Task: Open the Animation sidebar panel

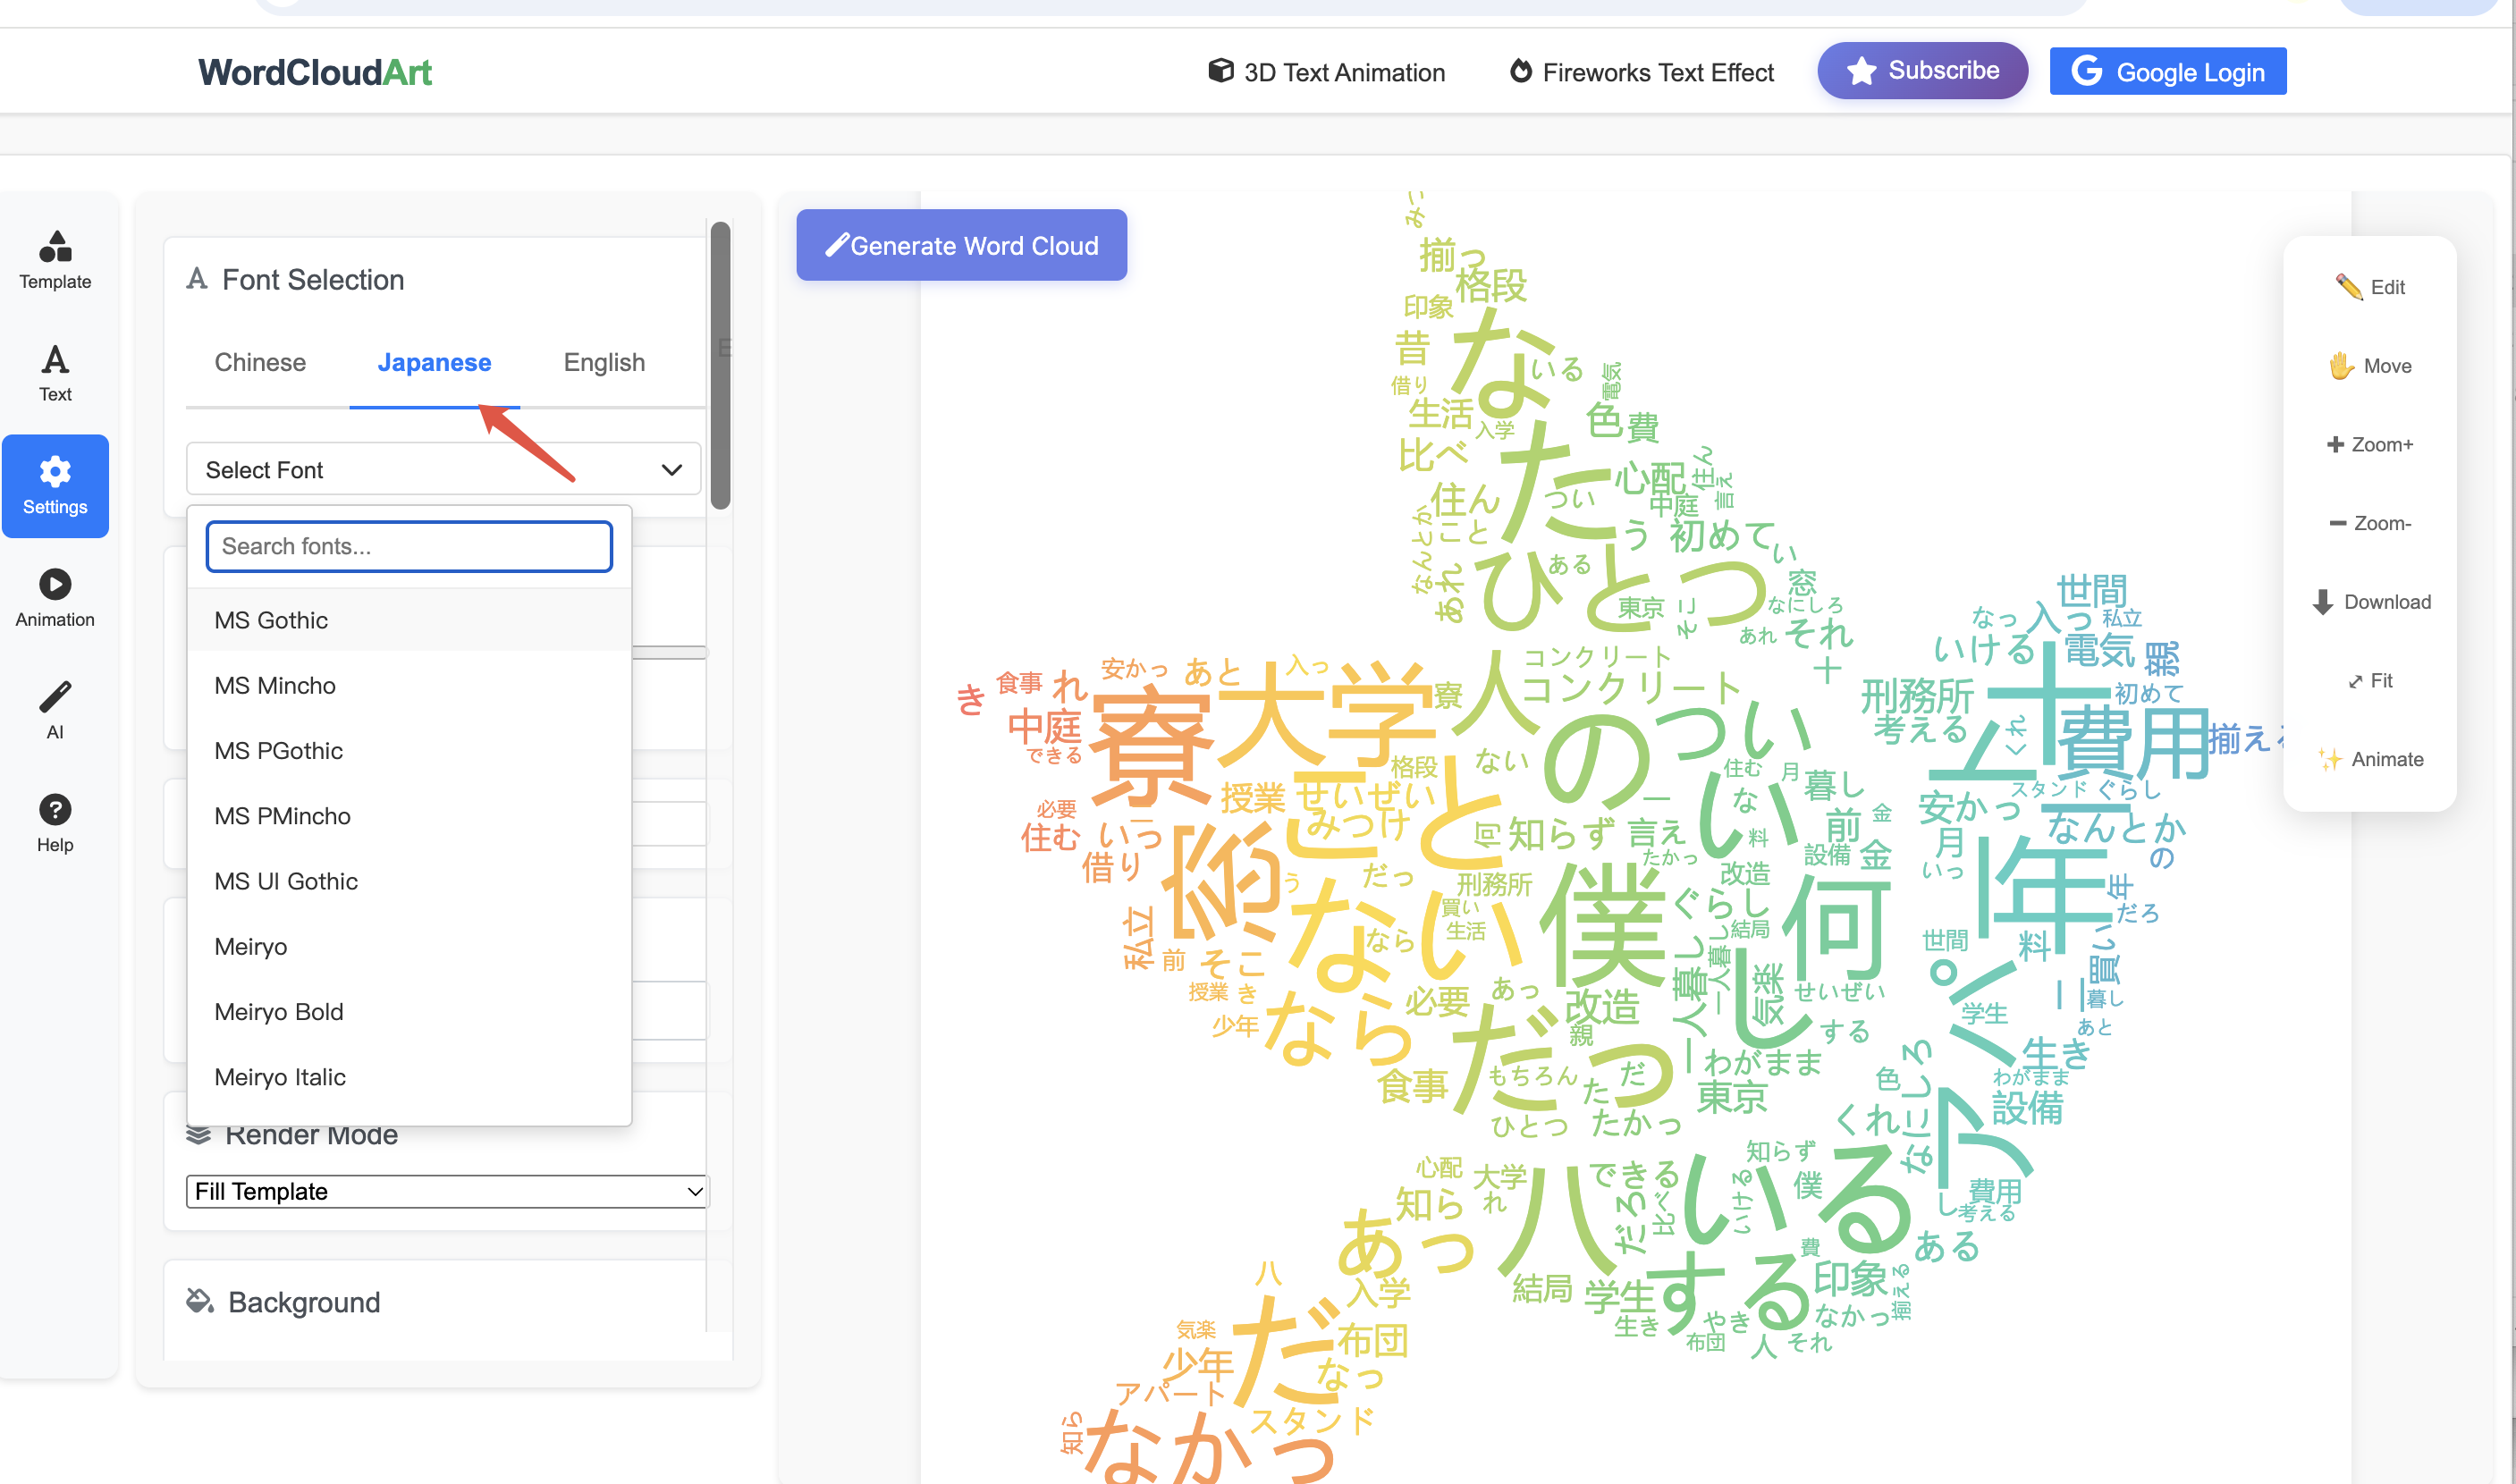Action: tap(55, 598)
